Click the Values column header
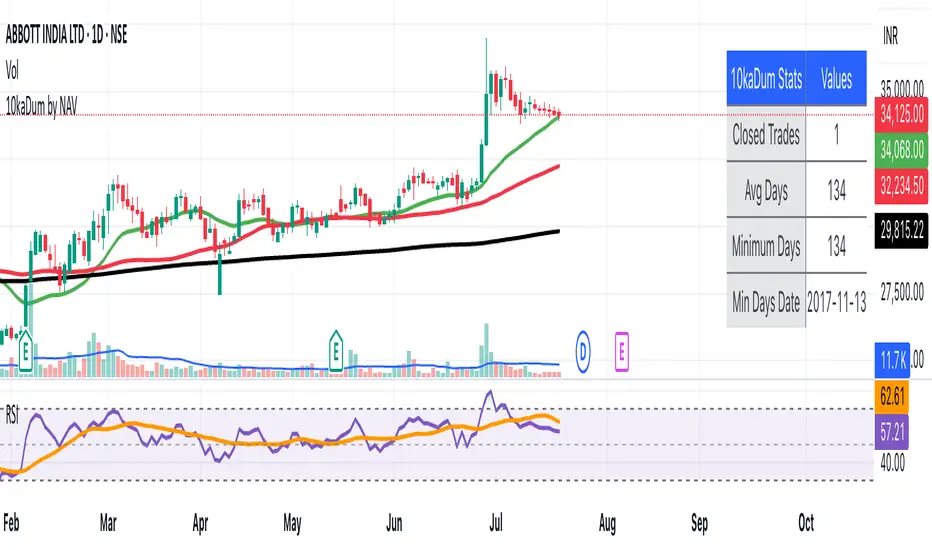Image resolution: width=932 pixels, height=550 pixels. 836,78
